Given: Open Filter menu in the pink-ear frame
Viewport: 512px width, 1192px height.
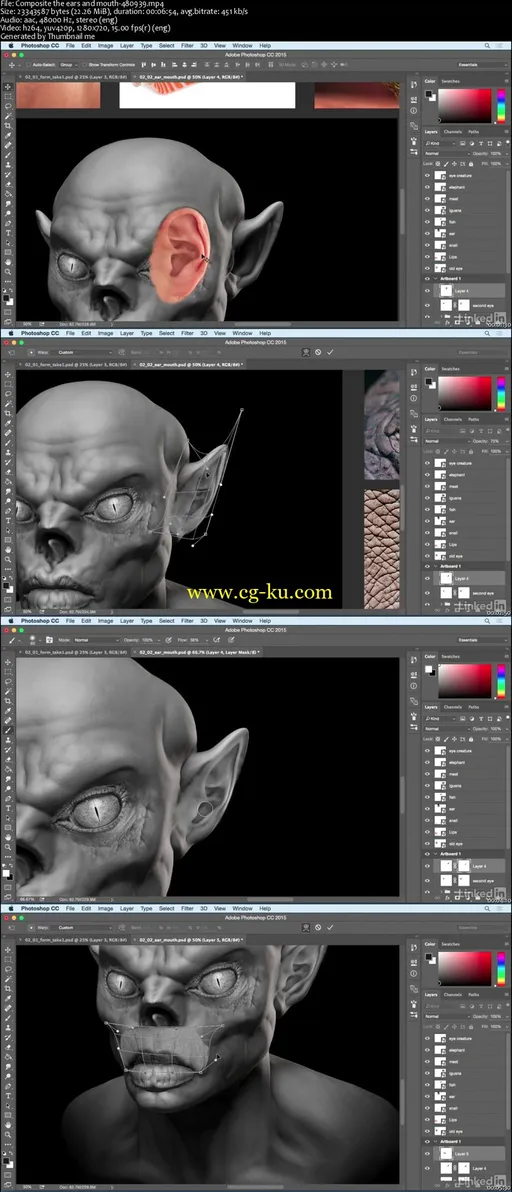Looking at the screenshot, I should click(x=187, y=46).
